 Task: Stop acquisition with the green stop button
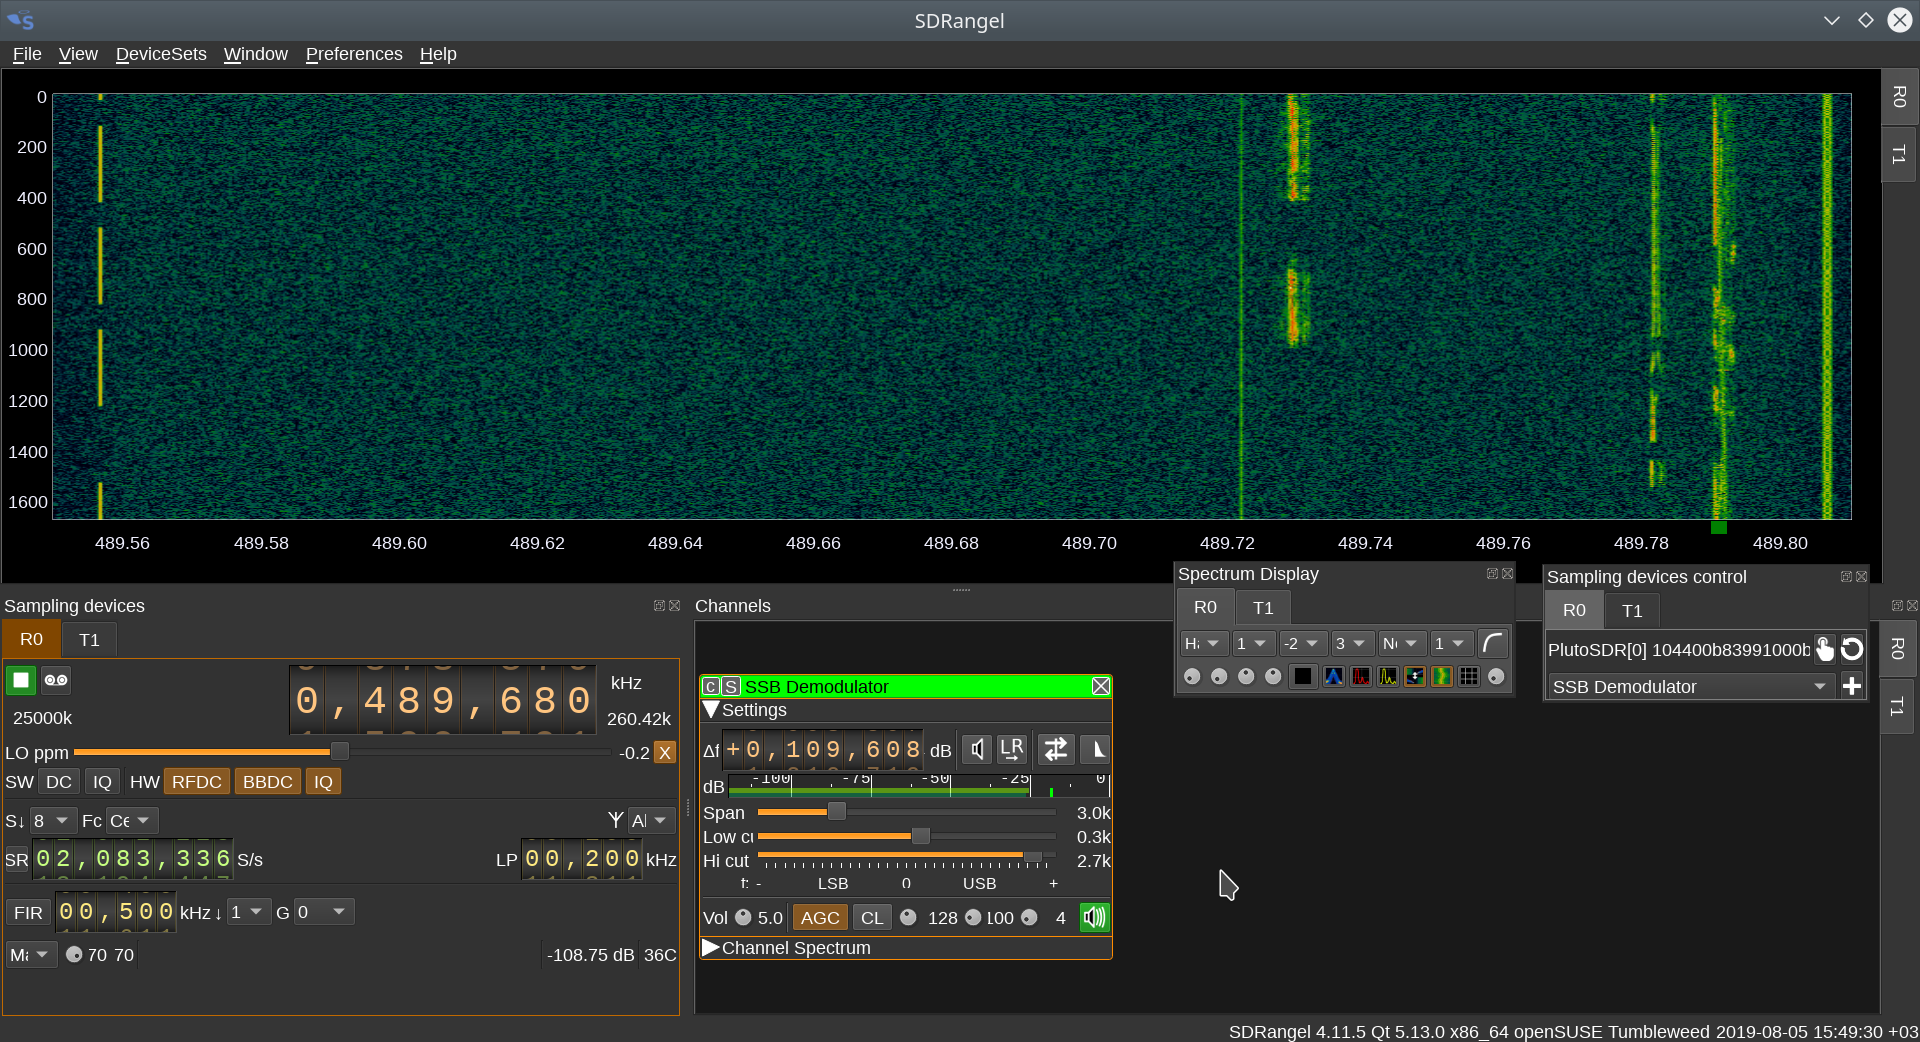(21, 680)
